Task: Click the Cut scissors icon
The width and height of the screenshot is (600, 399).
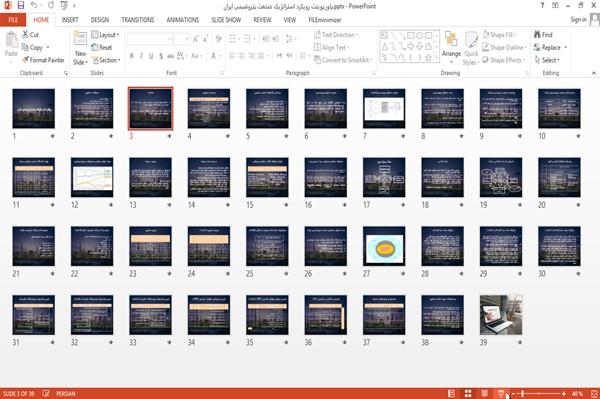Action: (25, 34)
